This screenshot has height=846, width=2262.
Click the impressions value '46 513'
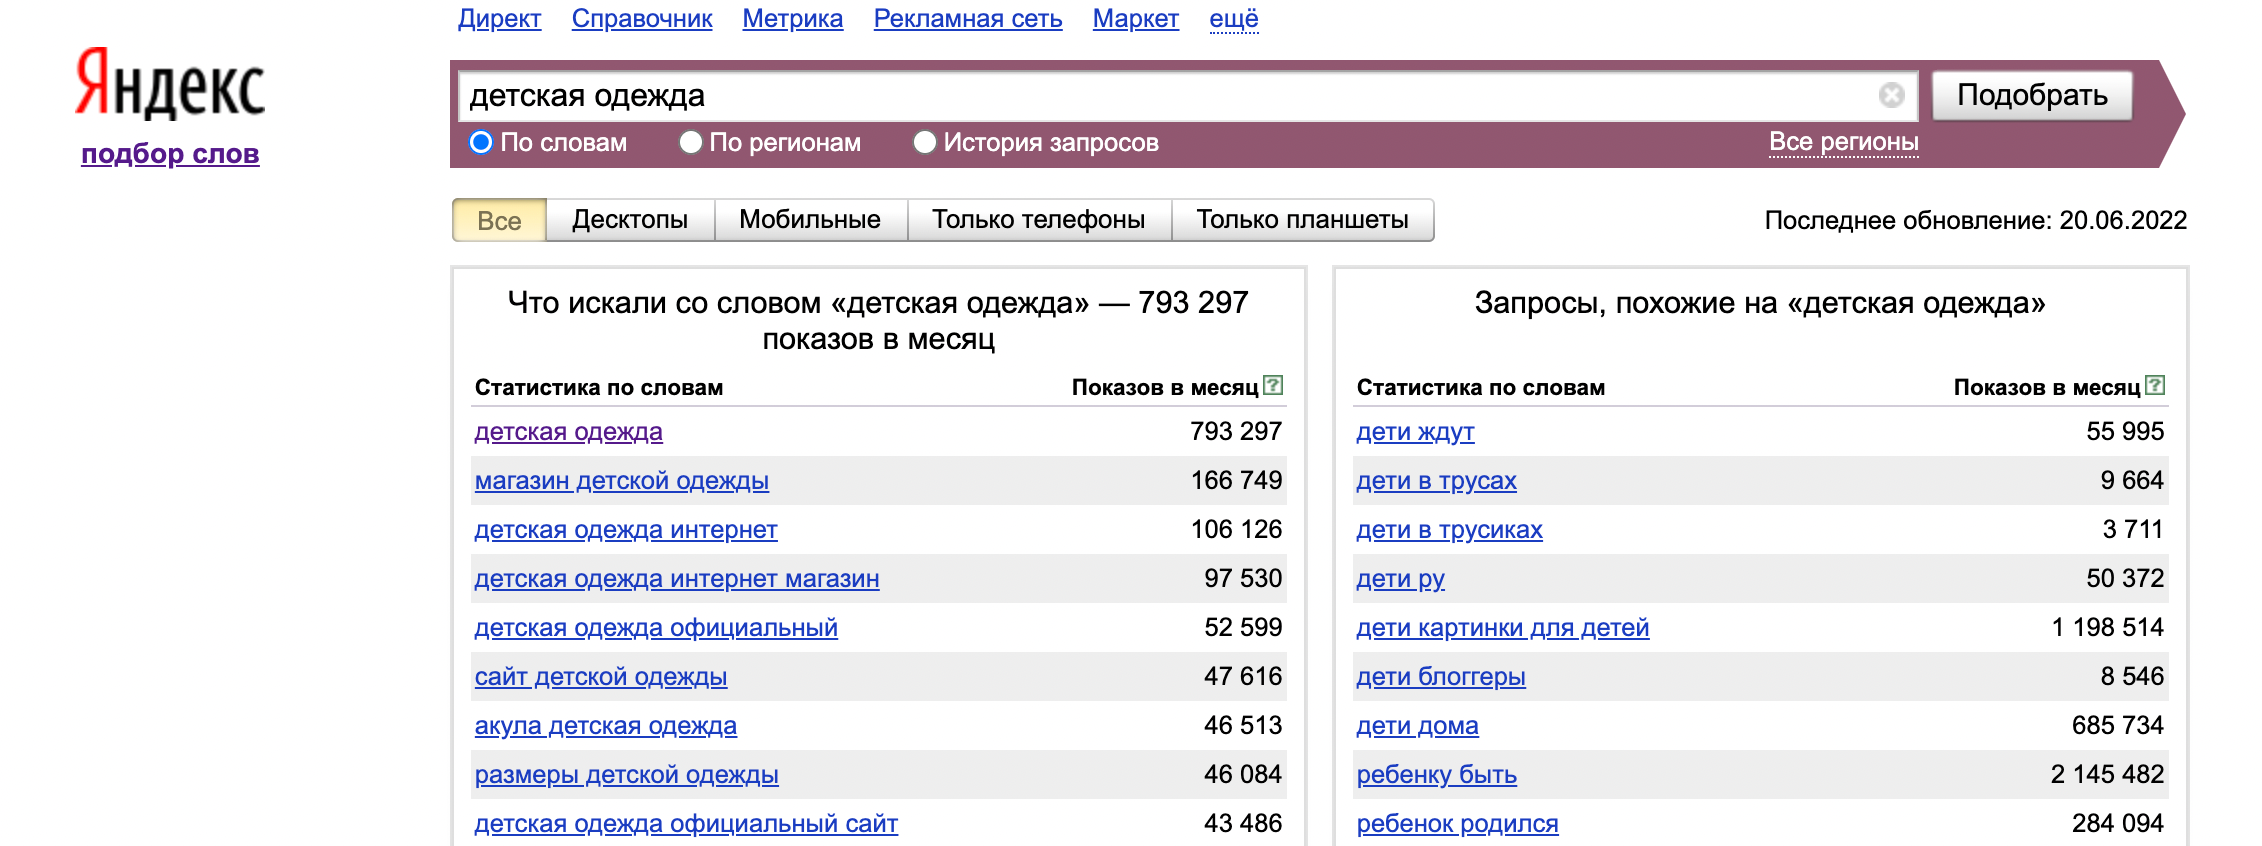(x=1243, y=726)
